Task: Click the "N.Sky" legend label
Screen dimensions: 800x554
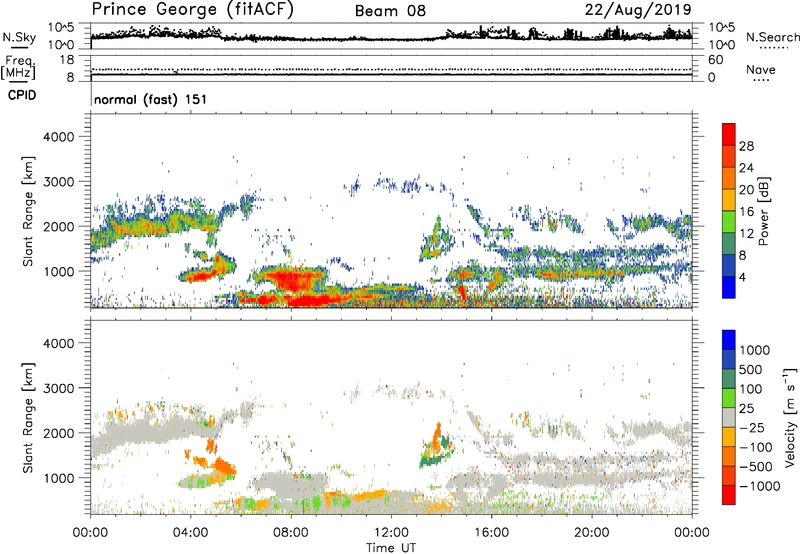Action: (x=19, y=37)
